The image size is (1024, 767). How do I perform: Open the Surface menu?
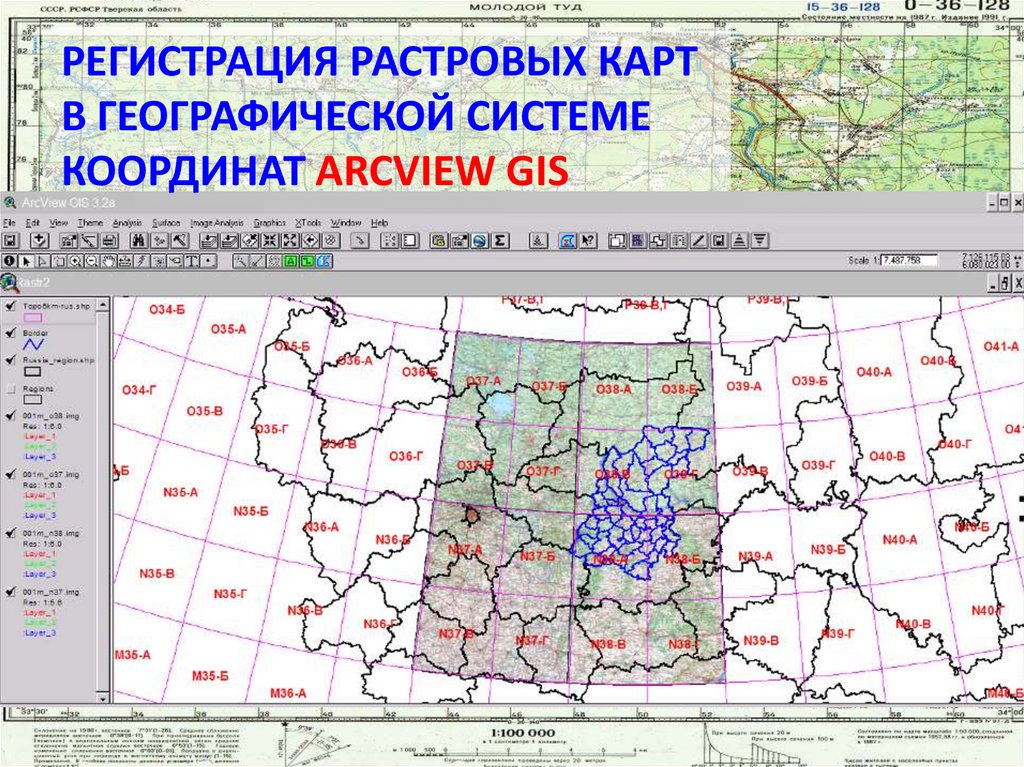(166, 223)
